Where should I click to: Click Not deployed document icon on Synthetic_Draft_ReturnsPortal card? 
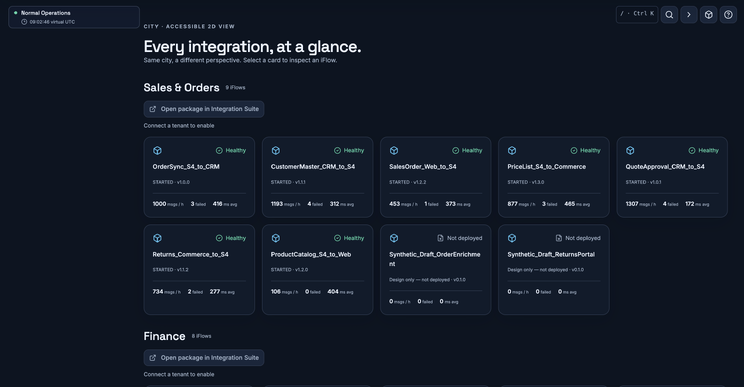click(x=558, y=238)
